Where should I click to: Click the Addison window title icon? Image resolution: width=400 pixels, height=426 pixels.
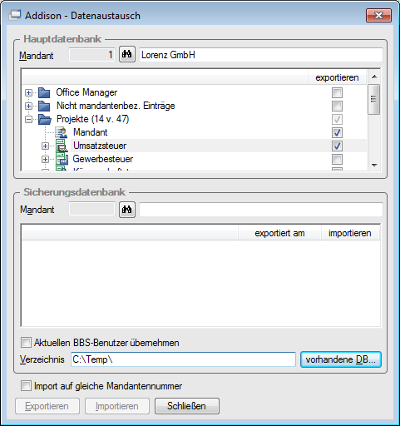coord(15,15)
